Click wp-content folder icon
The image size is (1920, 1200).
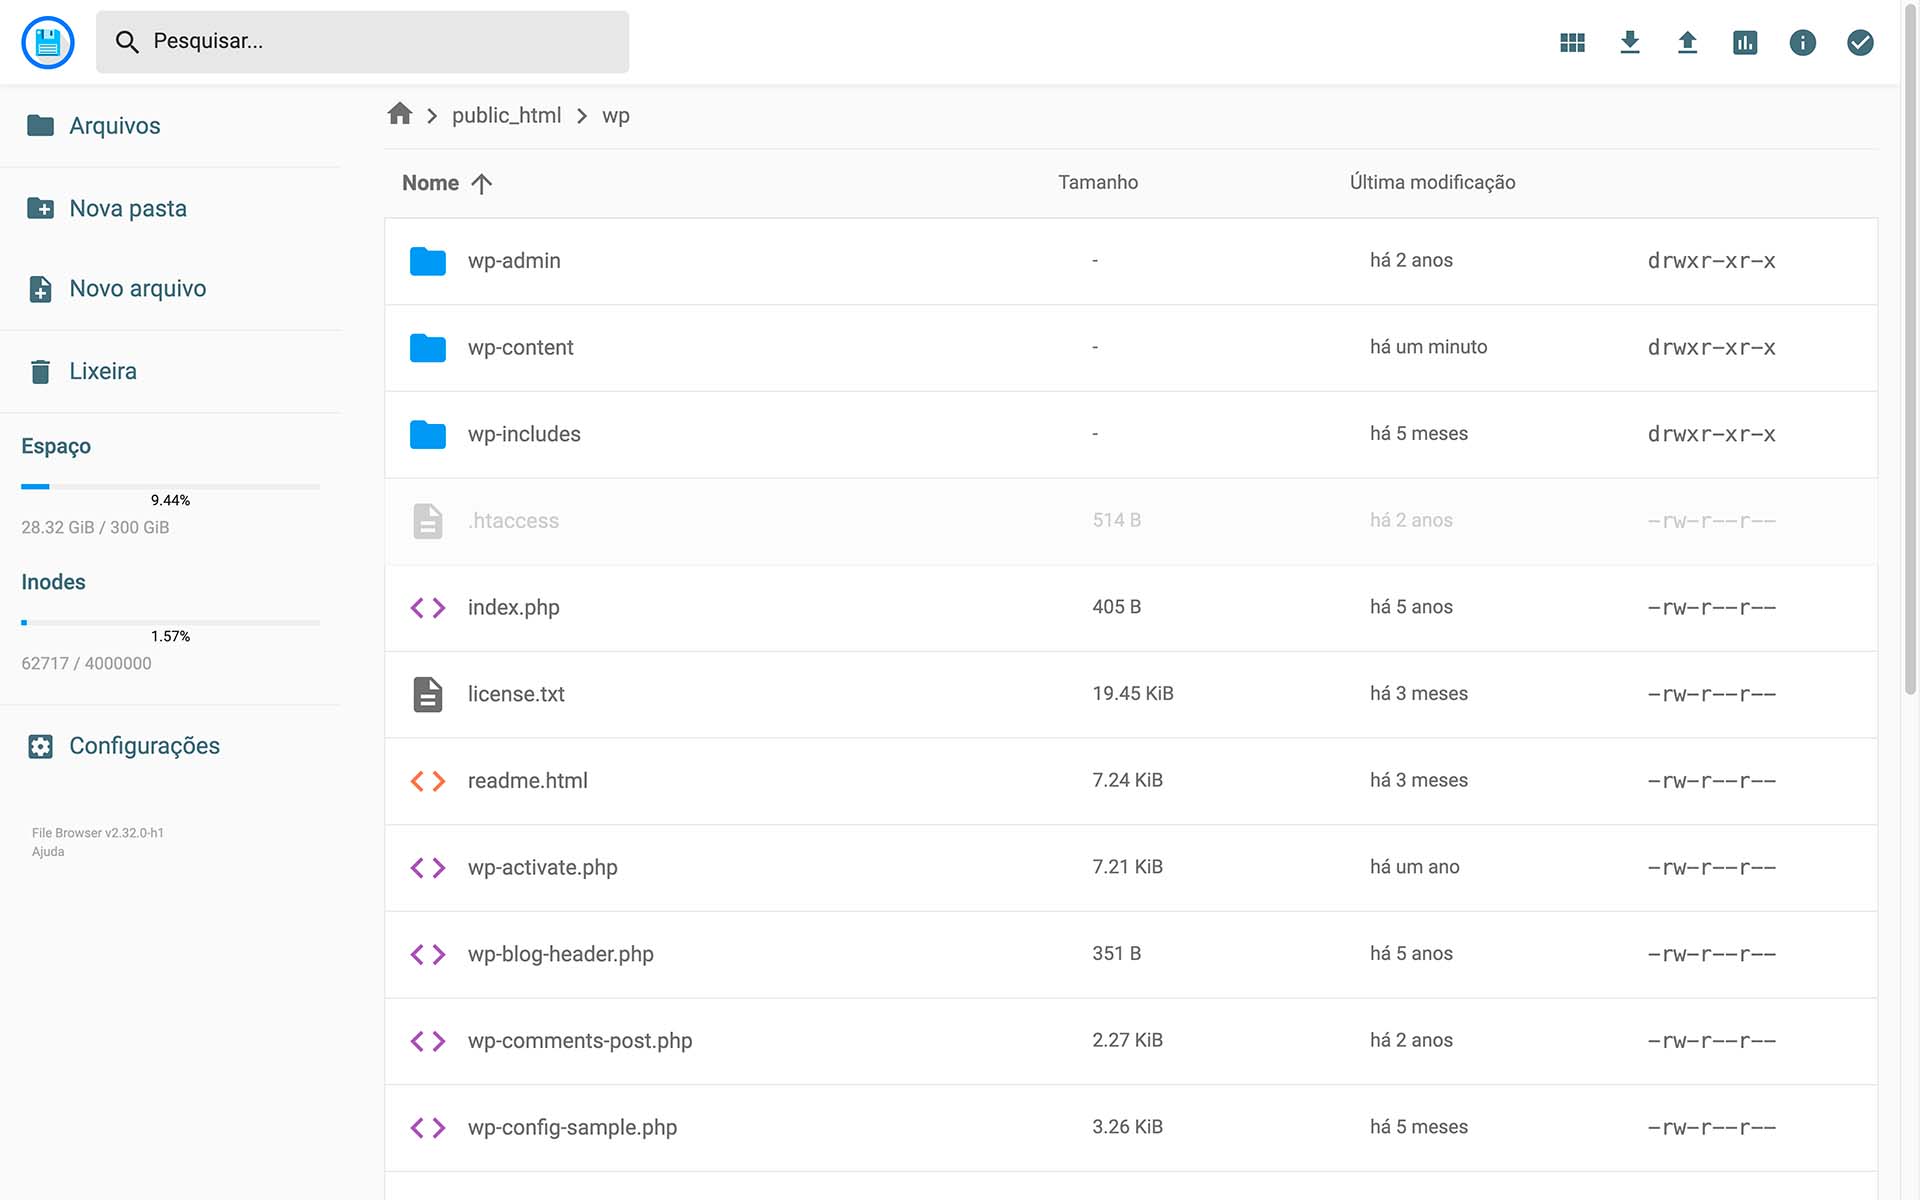428,348
